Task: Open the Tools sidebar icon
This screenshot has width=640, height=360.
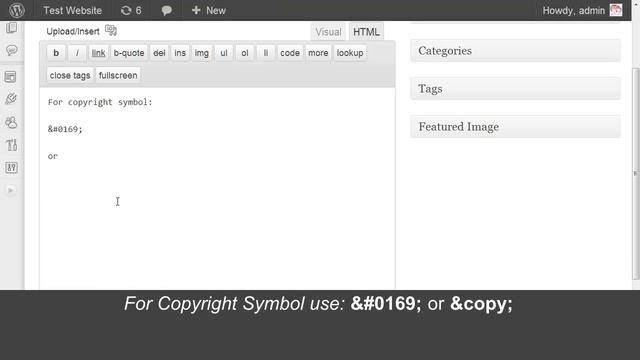Action: click(x=11, y=145)
